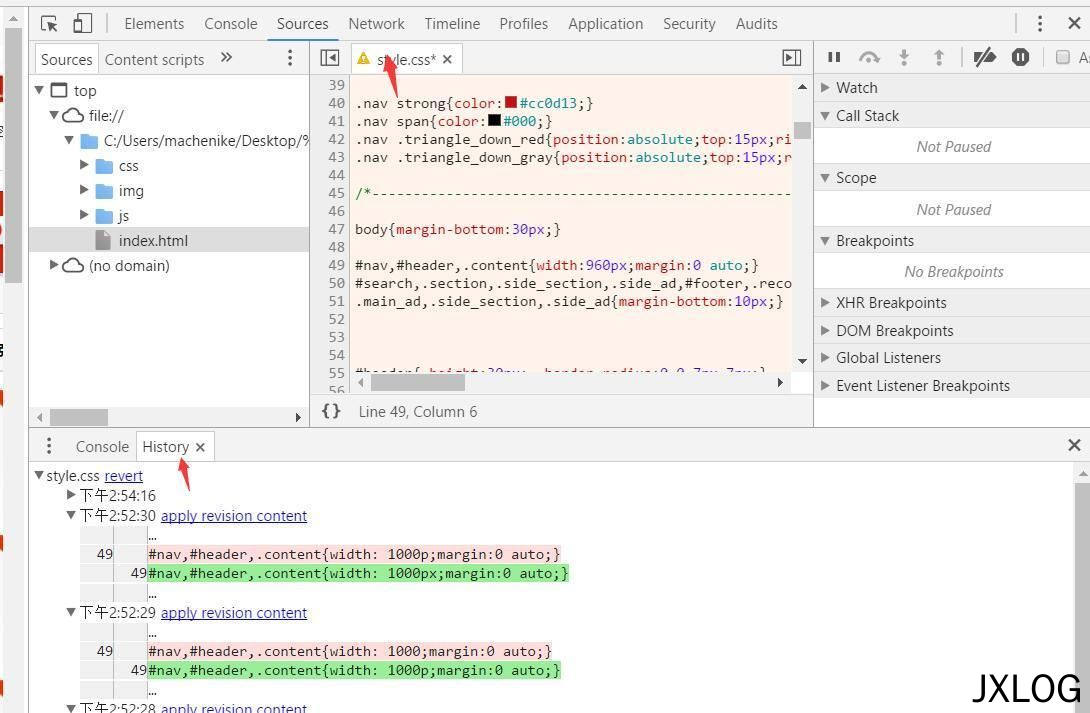Open the drawer three-dot menu
Screen dimensions: 1090x713
coord(49,445)
